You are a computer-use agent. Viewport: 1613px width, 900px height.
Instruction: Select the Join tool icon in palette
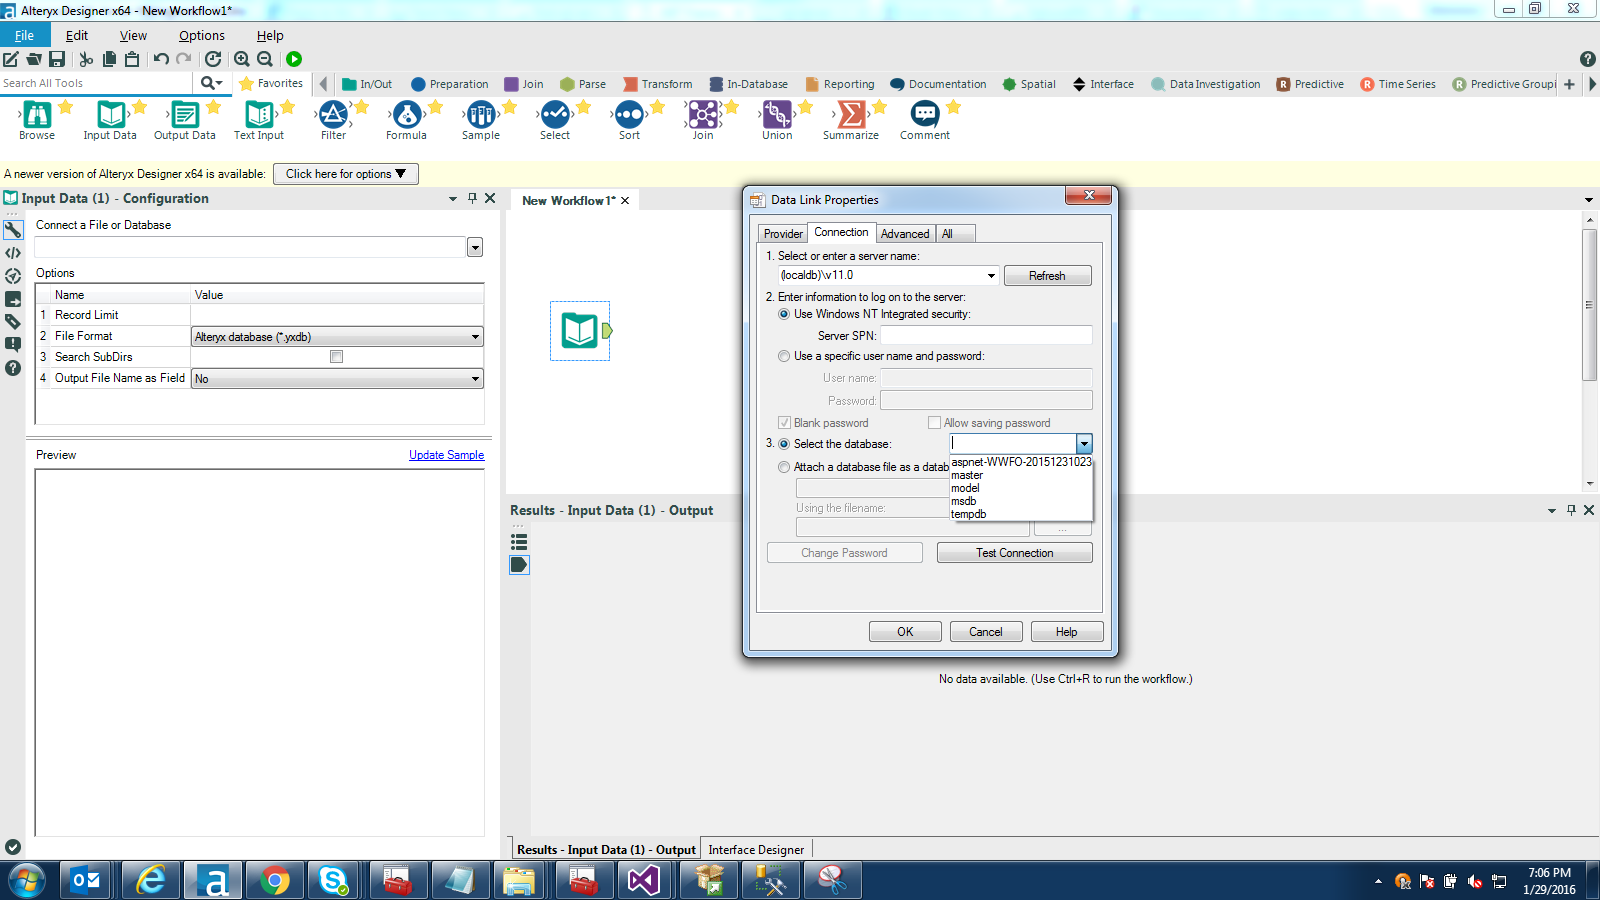click(x=703, y=114)
